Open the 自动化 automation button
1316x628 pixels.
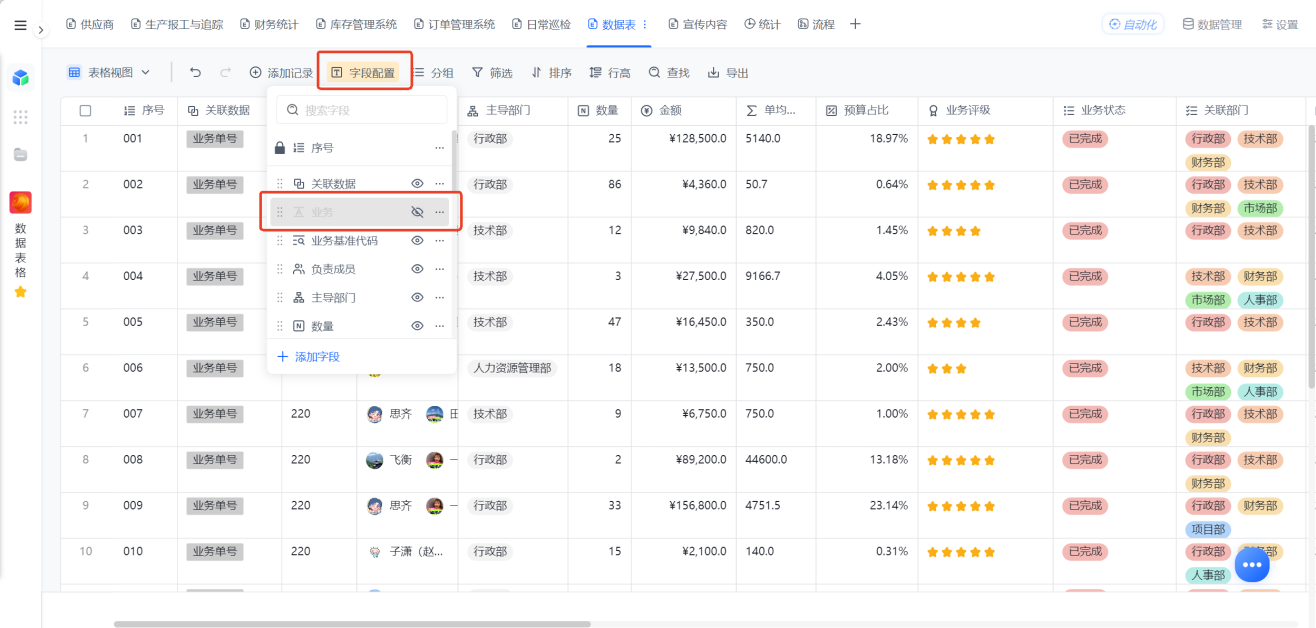tap(1132, 24)
